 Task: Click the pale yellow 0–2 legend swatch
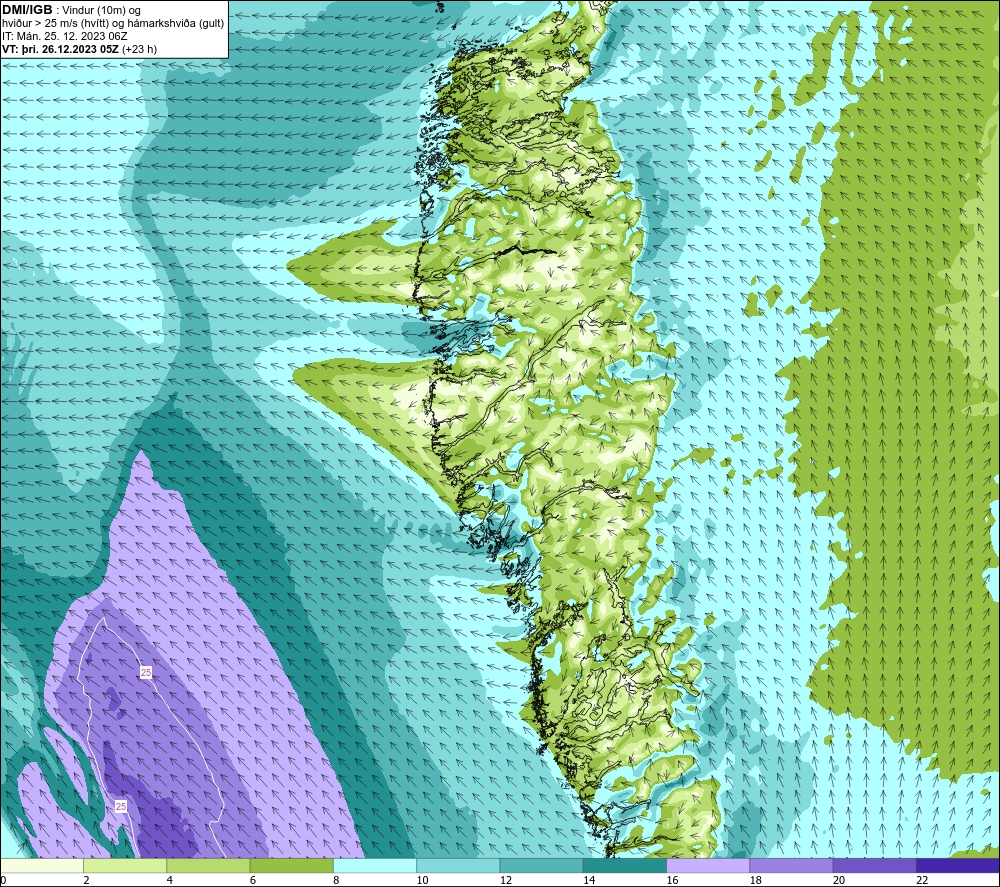[42, 866]
